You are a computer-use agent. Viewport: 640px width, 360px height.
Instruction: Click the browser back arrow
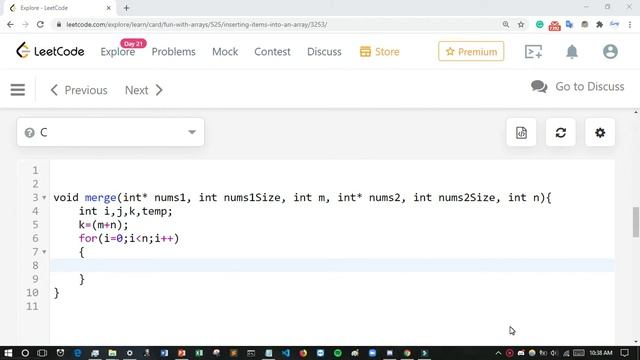[x=10, y=24]
